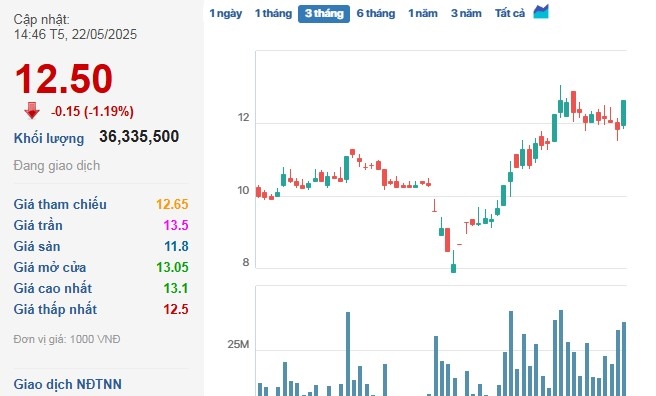Viewport: 656px width, 396px height.
Task: Click the -0.15 (-1.19%) change text
Action: pos(92,111)
